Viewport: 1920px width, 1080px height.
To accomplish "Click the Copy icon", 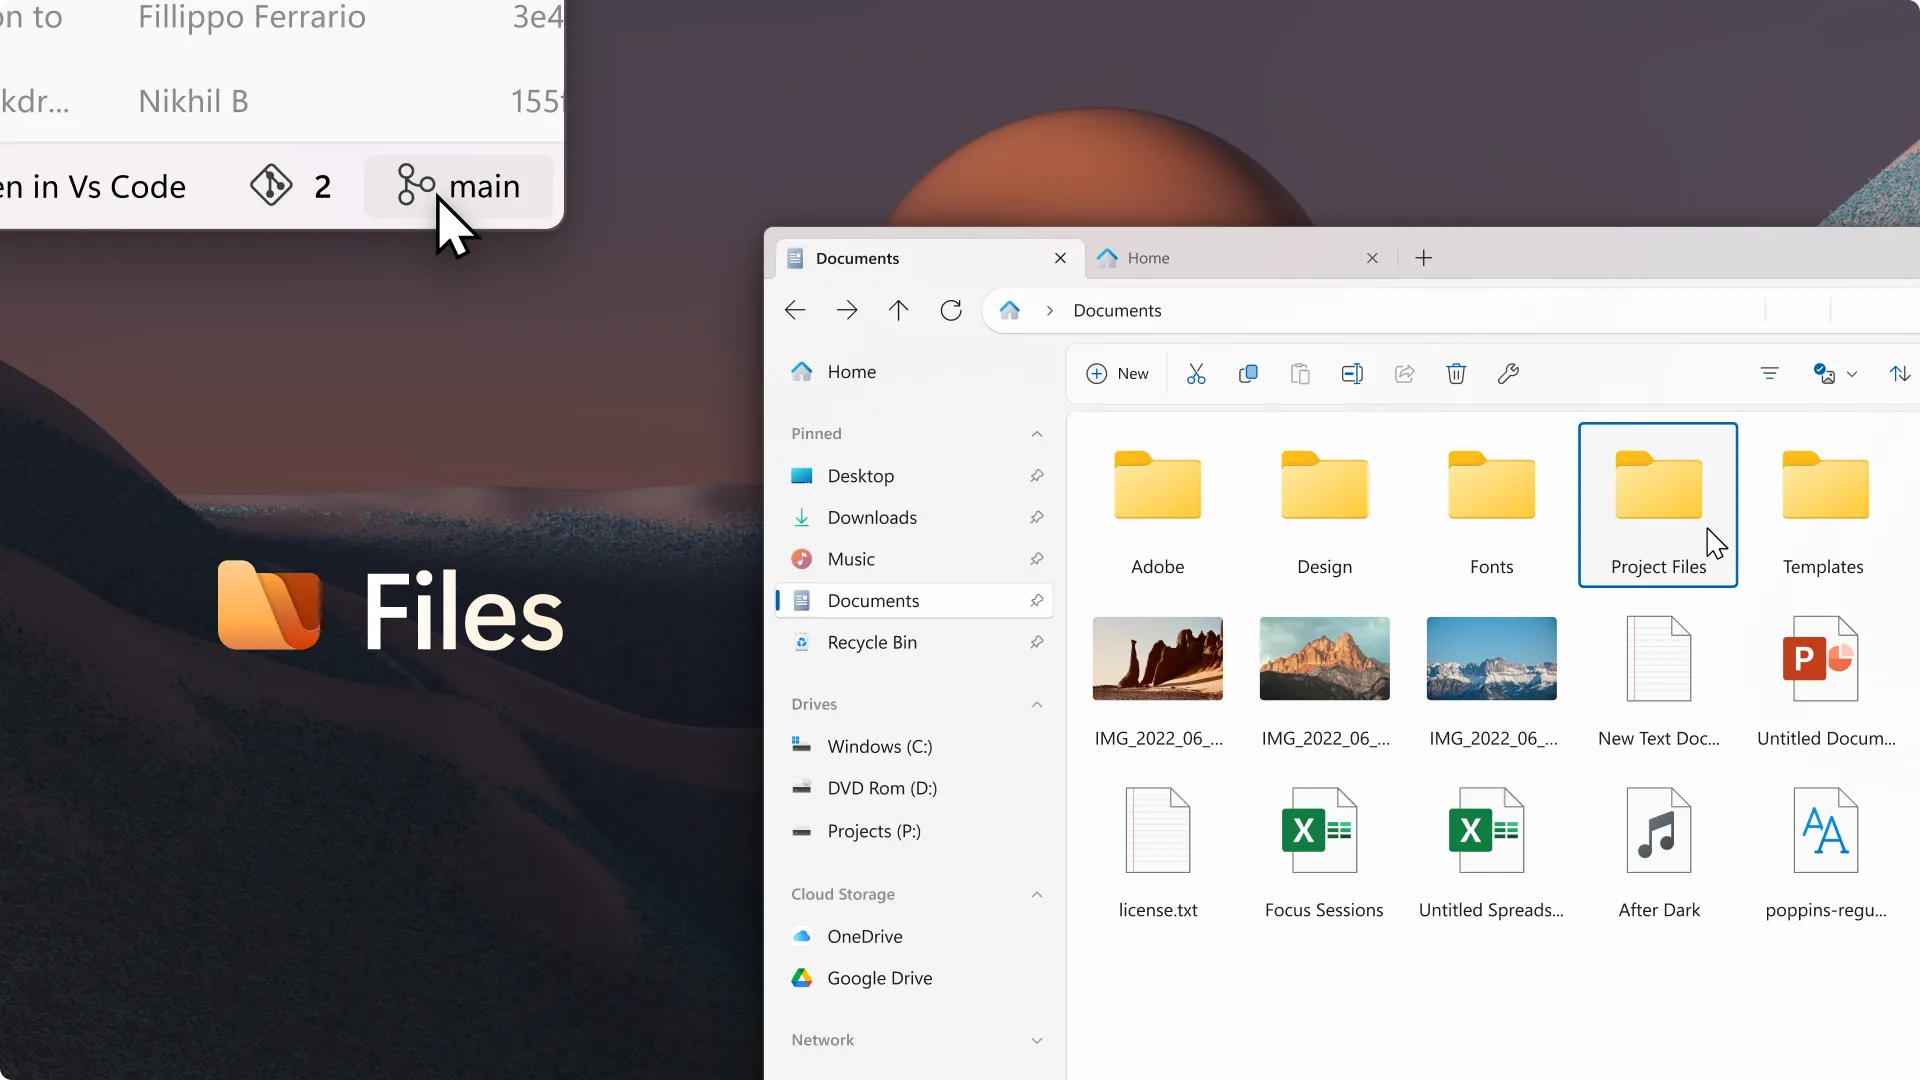I will click(1248, 373).
